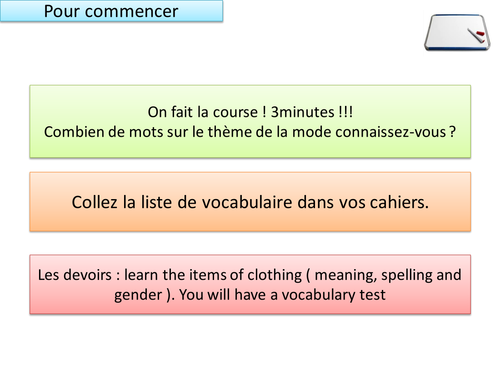Select the orange "Collez la liste" box
Screen dimensions: 500x375
[x=250, y=202]
